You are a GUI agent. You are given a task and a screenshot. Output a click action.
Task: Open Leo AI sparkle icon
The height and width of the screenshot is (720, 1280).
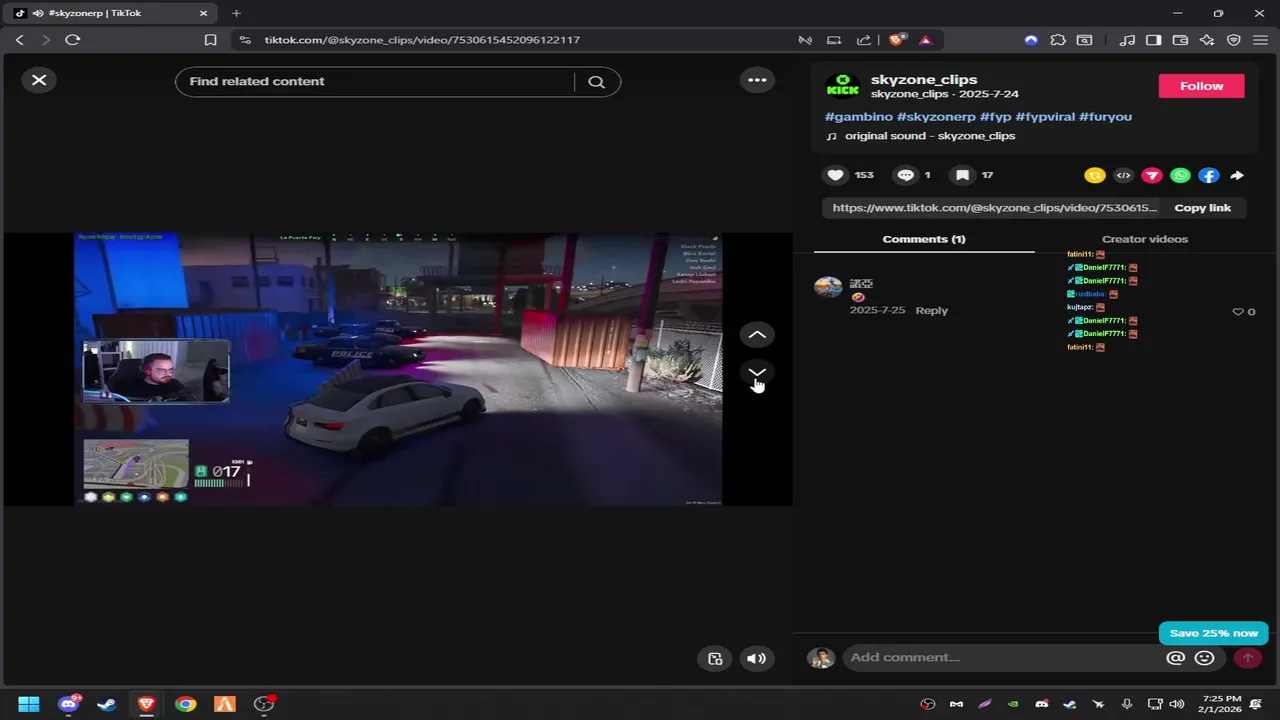[x=1207, y=40]
